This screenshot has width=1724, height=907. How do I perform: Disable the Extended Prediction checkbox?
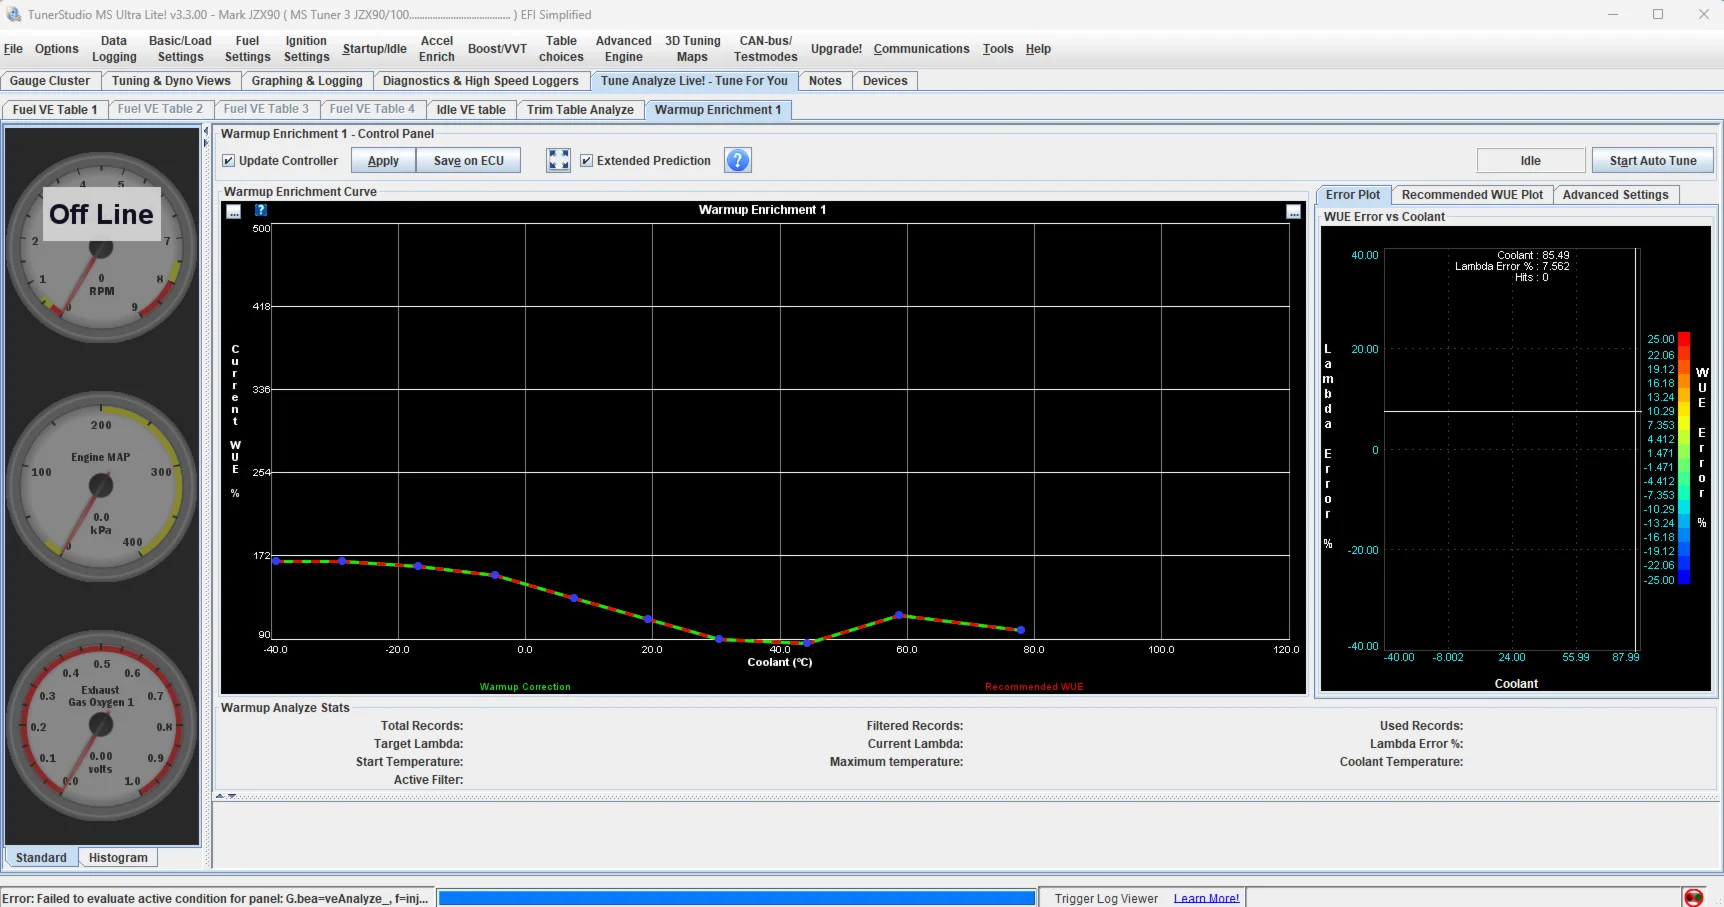[587, 161]
